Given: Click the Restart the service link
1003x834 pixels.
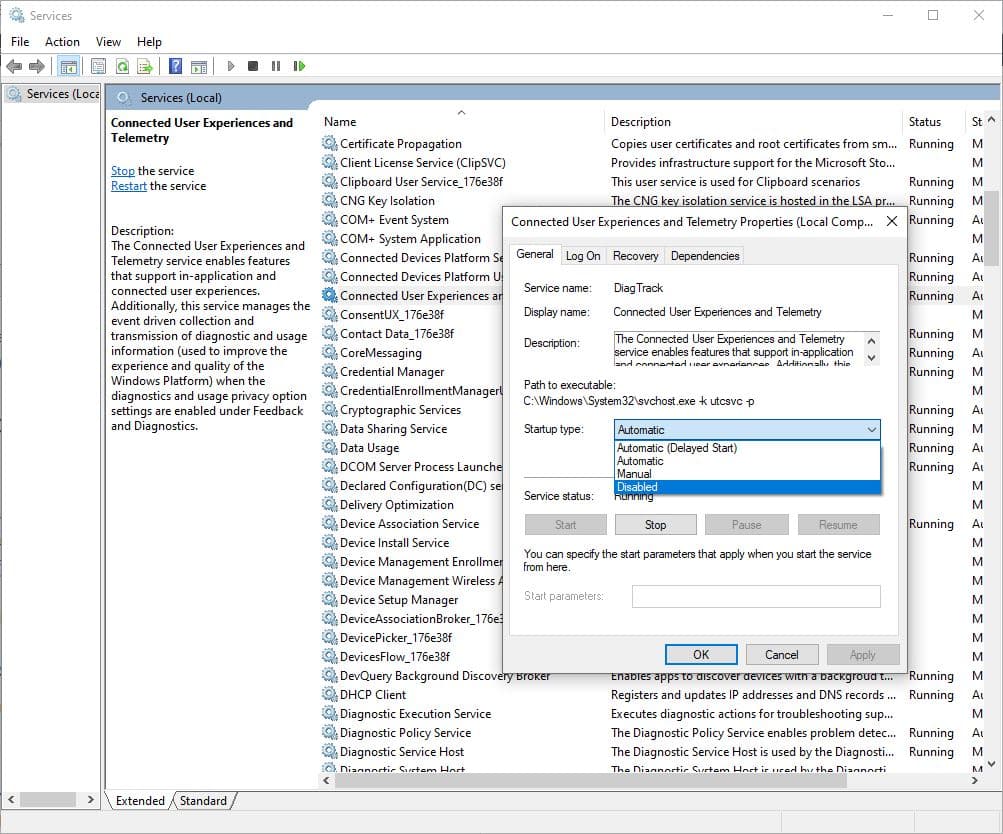Looking at the screenshot, I should pyautogui.click(x=128, y=186).
